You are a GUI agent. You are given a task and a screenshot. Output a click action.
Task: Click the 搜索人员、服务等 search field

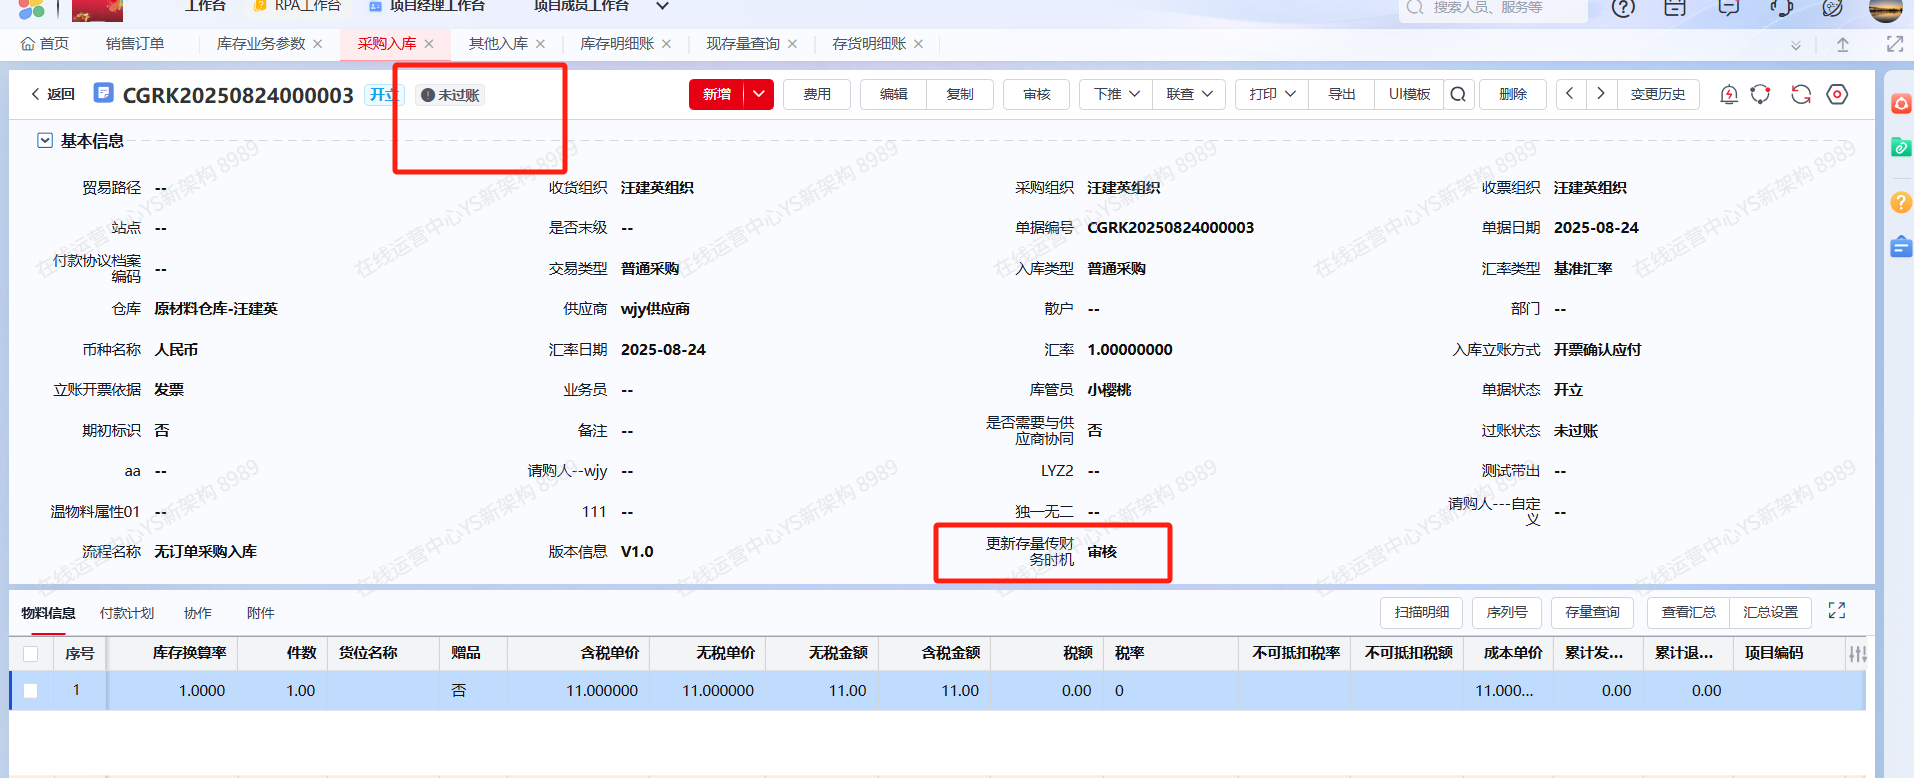(1495, 8)
